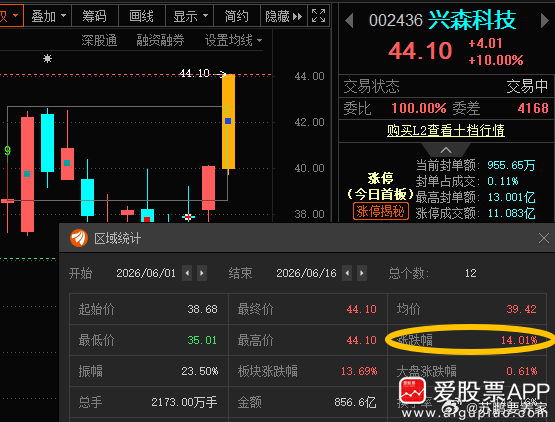
Task: Click the tall red candlestick on the left
Action: click(x=27, y=174)
